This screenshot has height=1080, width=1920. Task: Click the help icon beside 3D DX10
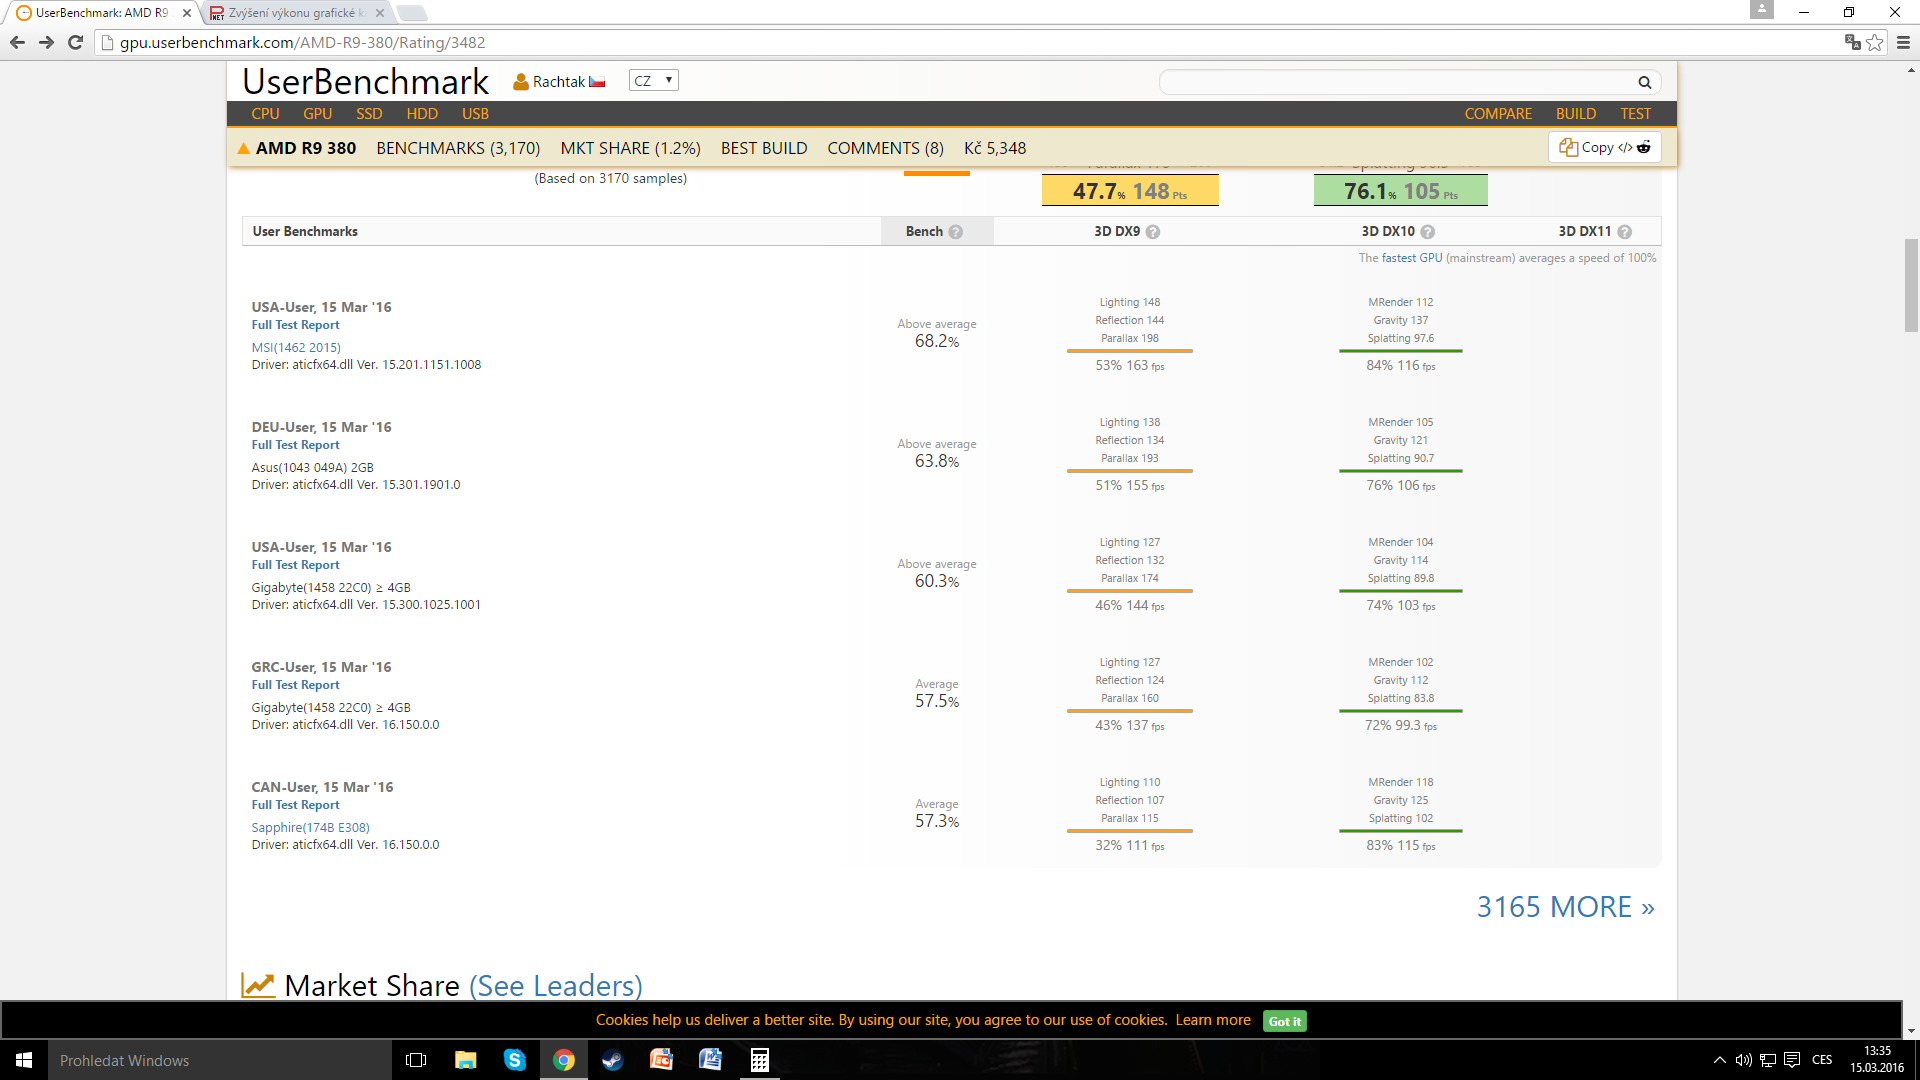tap(1428, 232)
